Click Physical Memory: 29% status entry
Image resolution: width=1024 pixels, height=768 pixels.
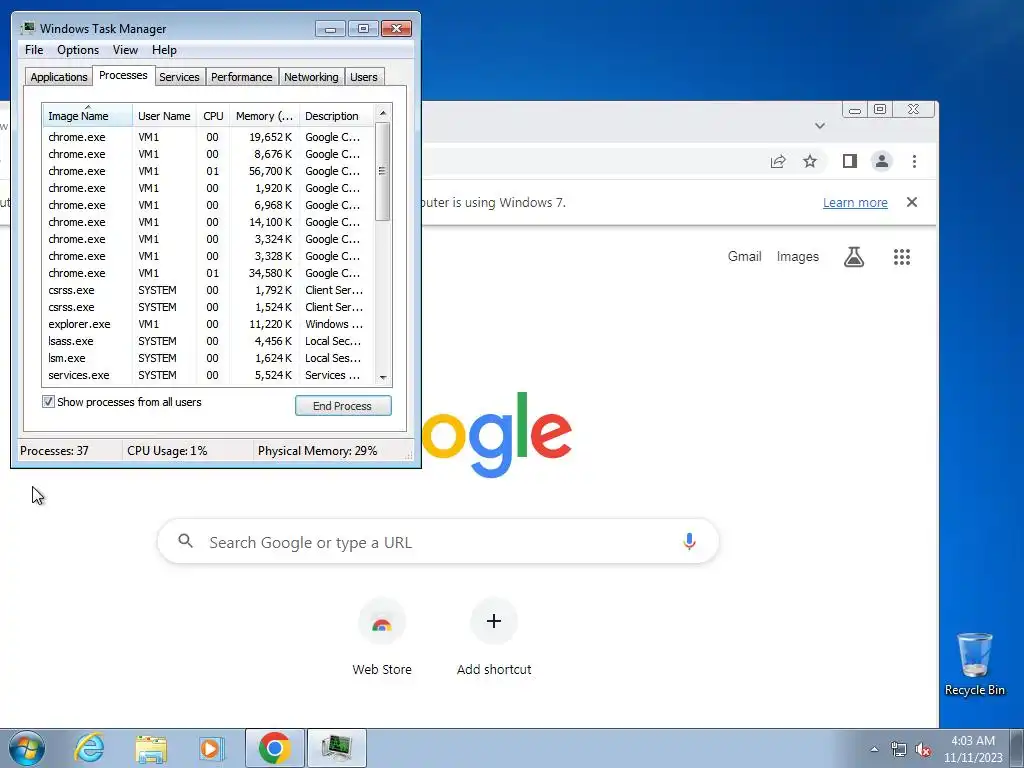click(317, 451)
